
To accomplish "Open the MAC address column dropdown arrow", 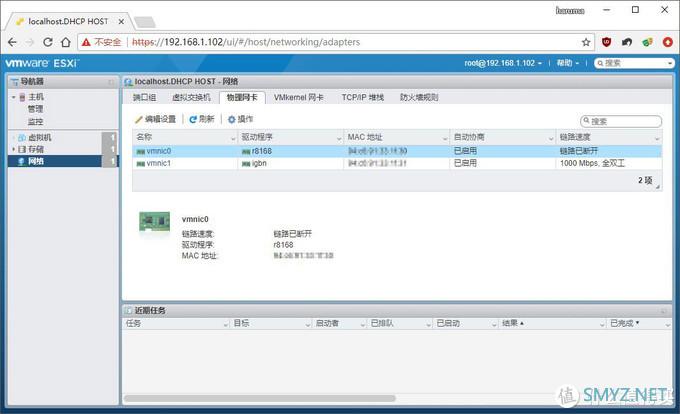I will pos(445,138).
